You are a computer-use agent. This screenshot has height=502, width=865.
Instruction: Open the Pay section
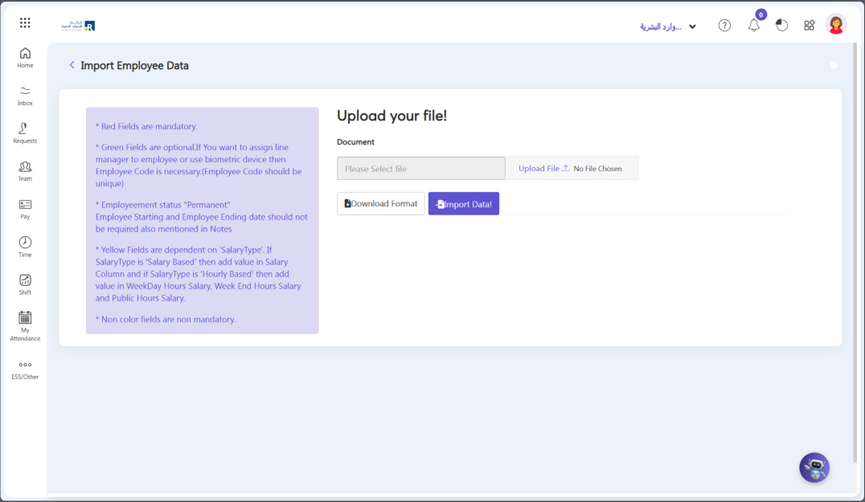tap(25, 209)
